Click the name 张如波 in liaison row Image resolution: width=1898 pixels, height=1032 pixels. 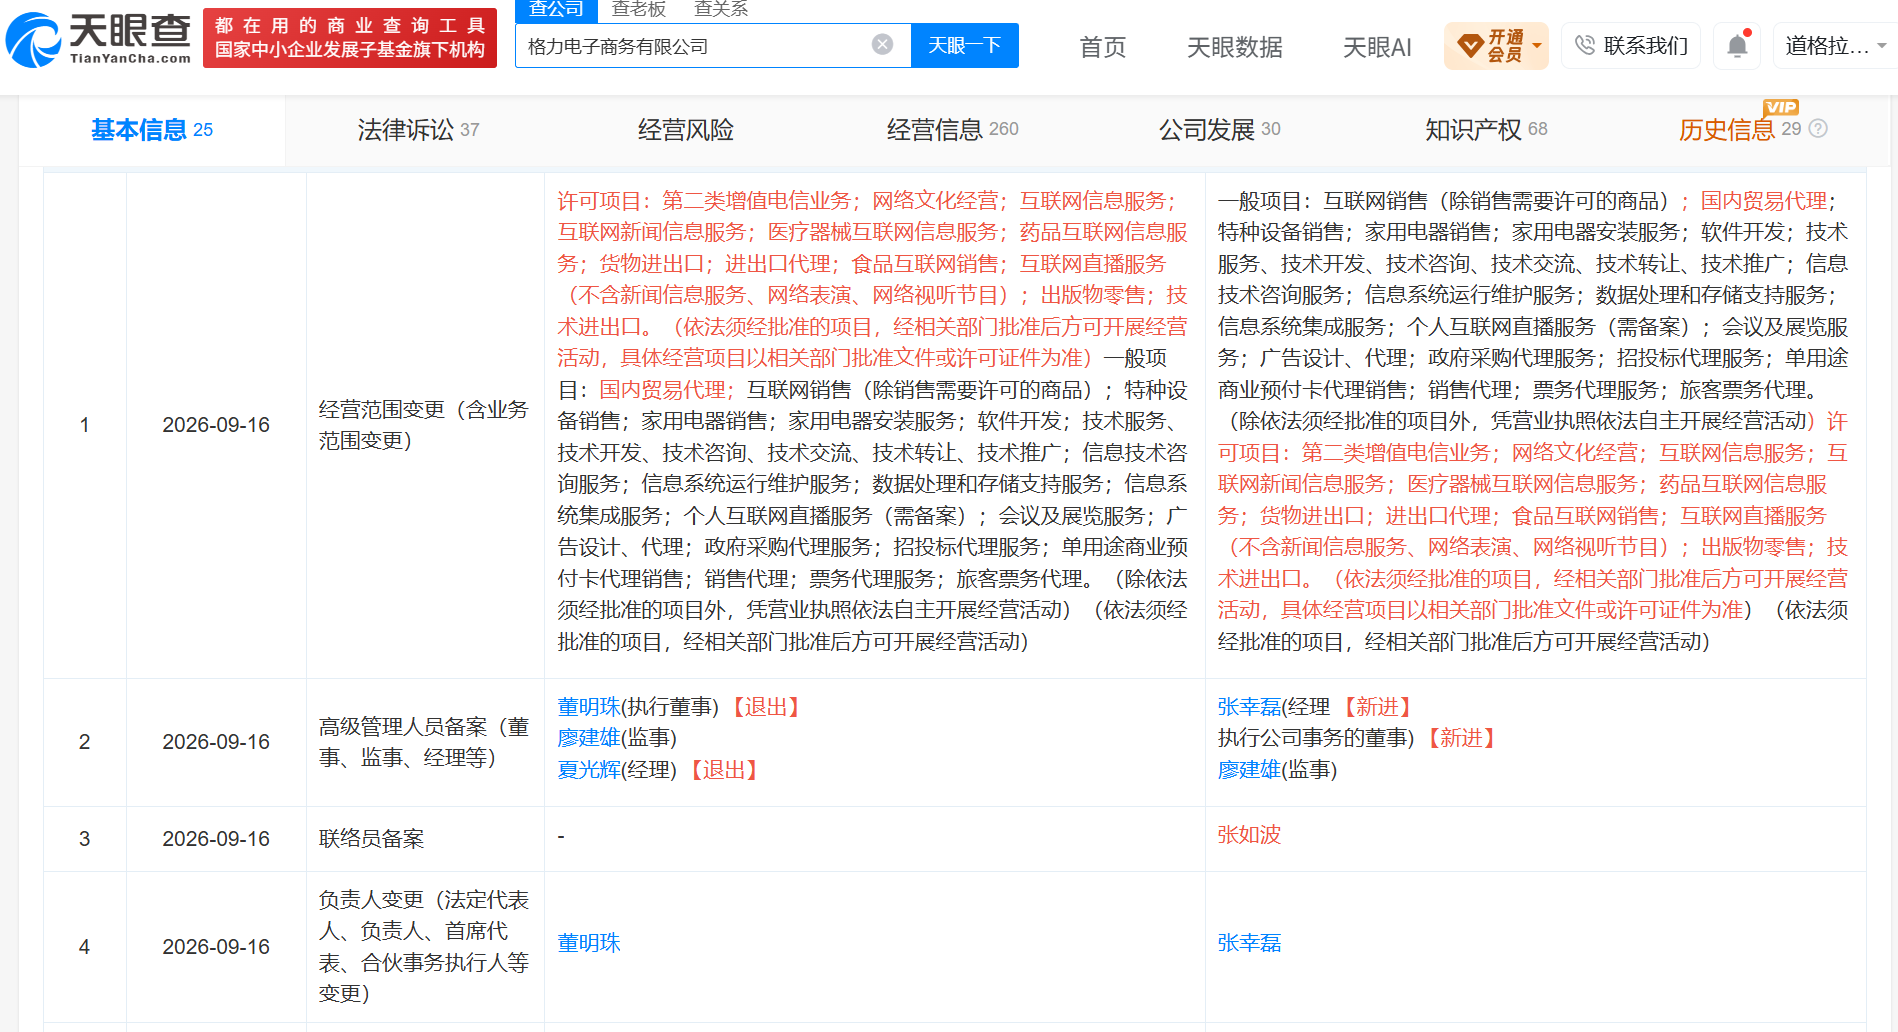(x=1249, y=835)
